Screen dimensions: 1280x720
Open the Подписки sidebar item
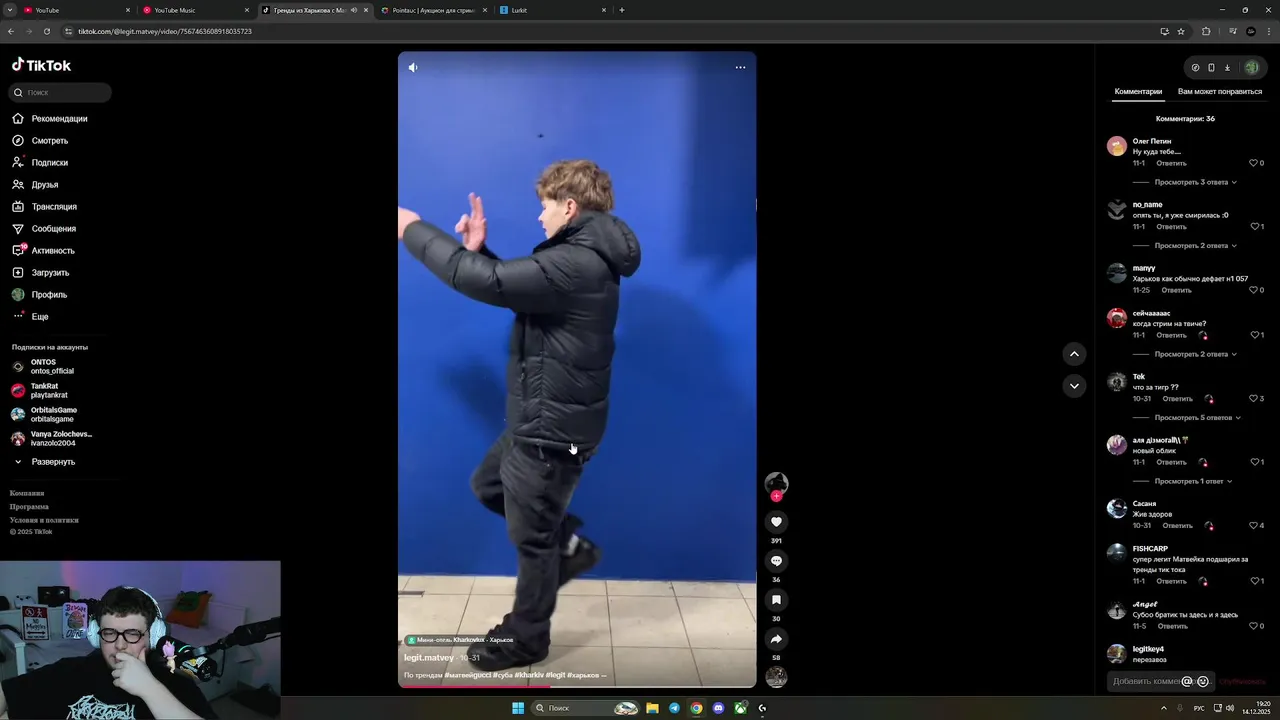pyautogui.click(x=49, y=163)
